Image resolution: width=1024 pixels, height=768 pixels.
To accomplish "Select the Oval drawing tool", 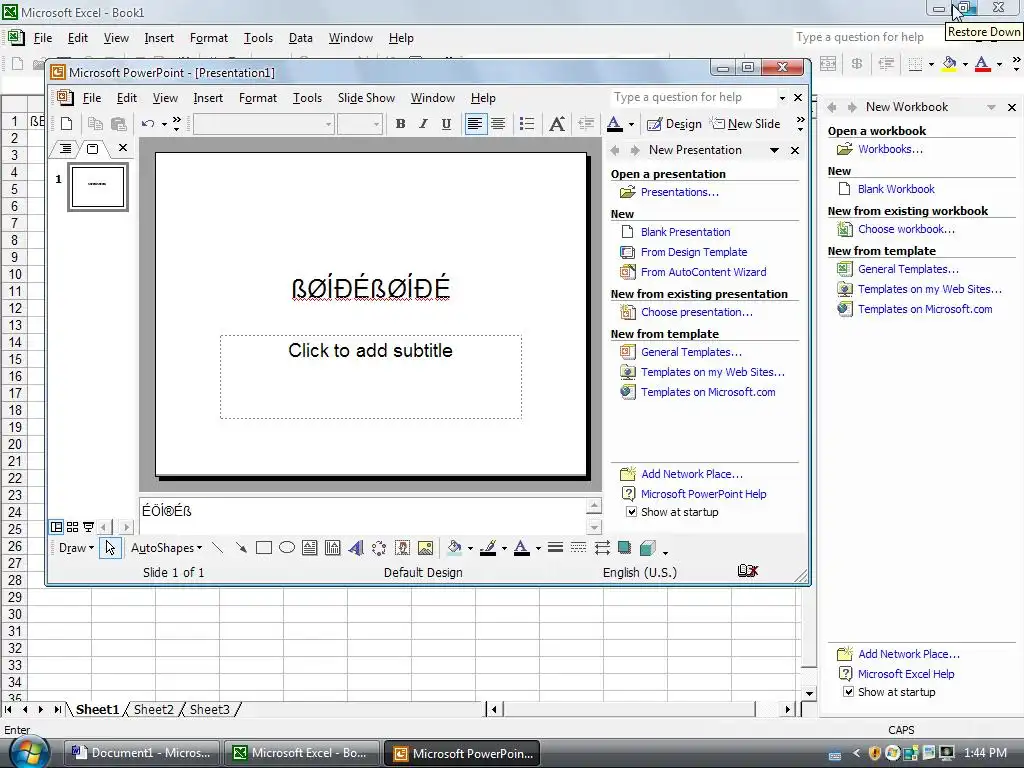I will click(x=287, y=548).
